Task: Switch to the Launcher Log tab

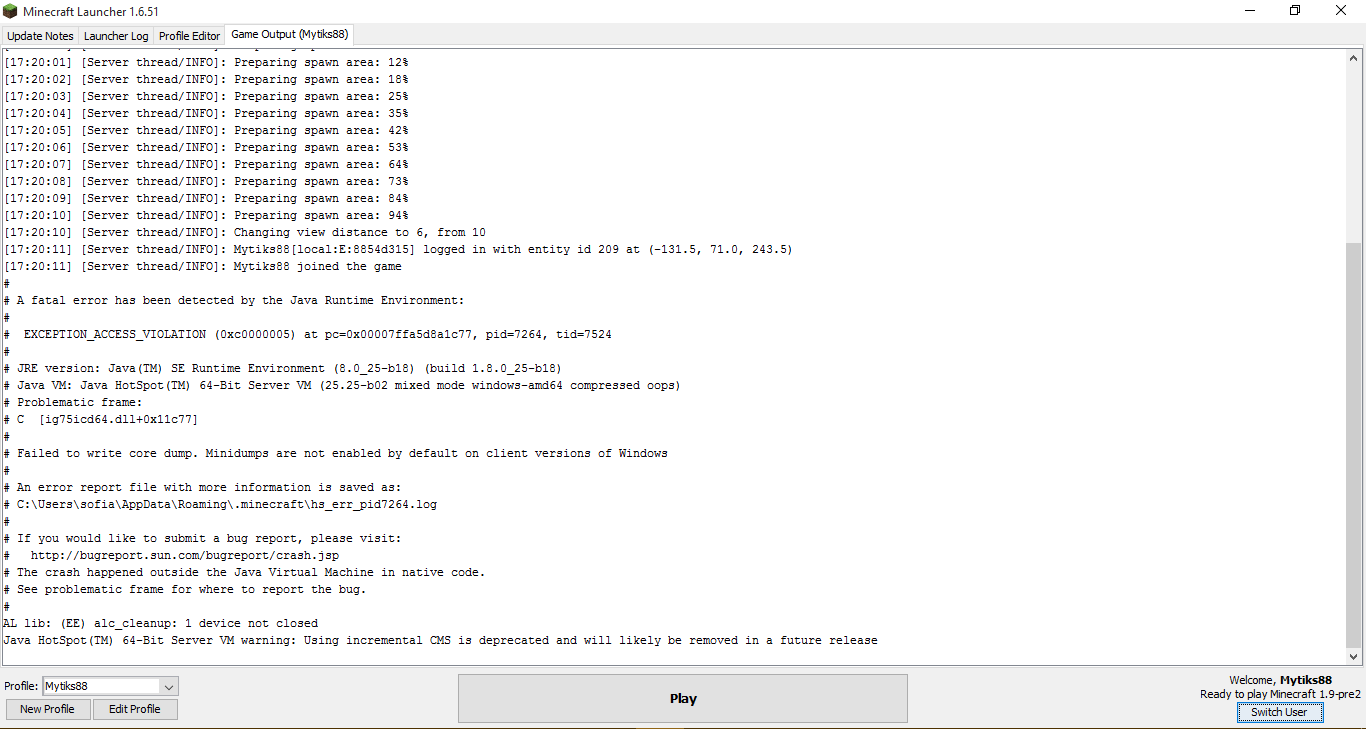Action: [x=116, y=36]
